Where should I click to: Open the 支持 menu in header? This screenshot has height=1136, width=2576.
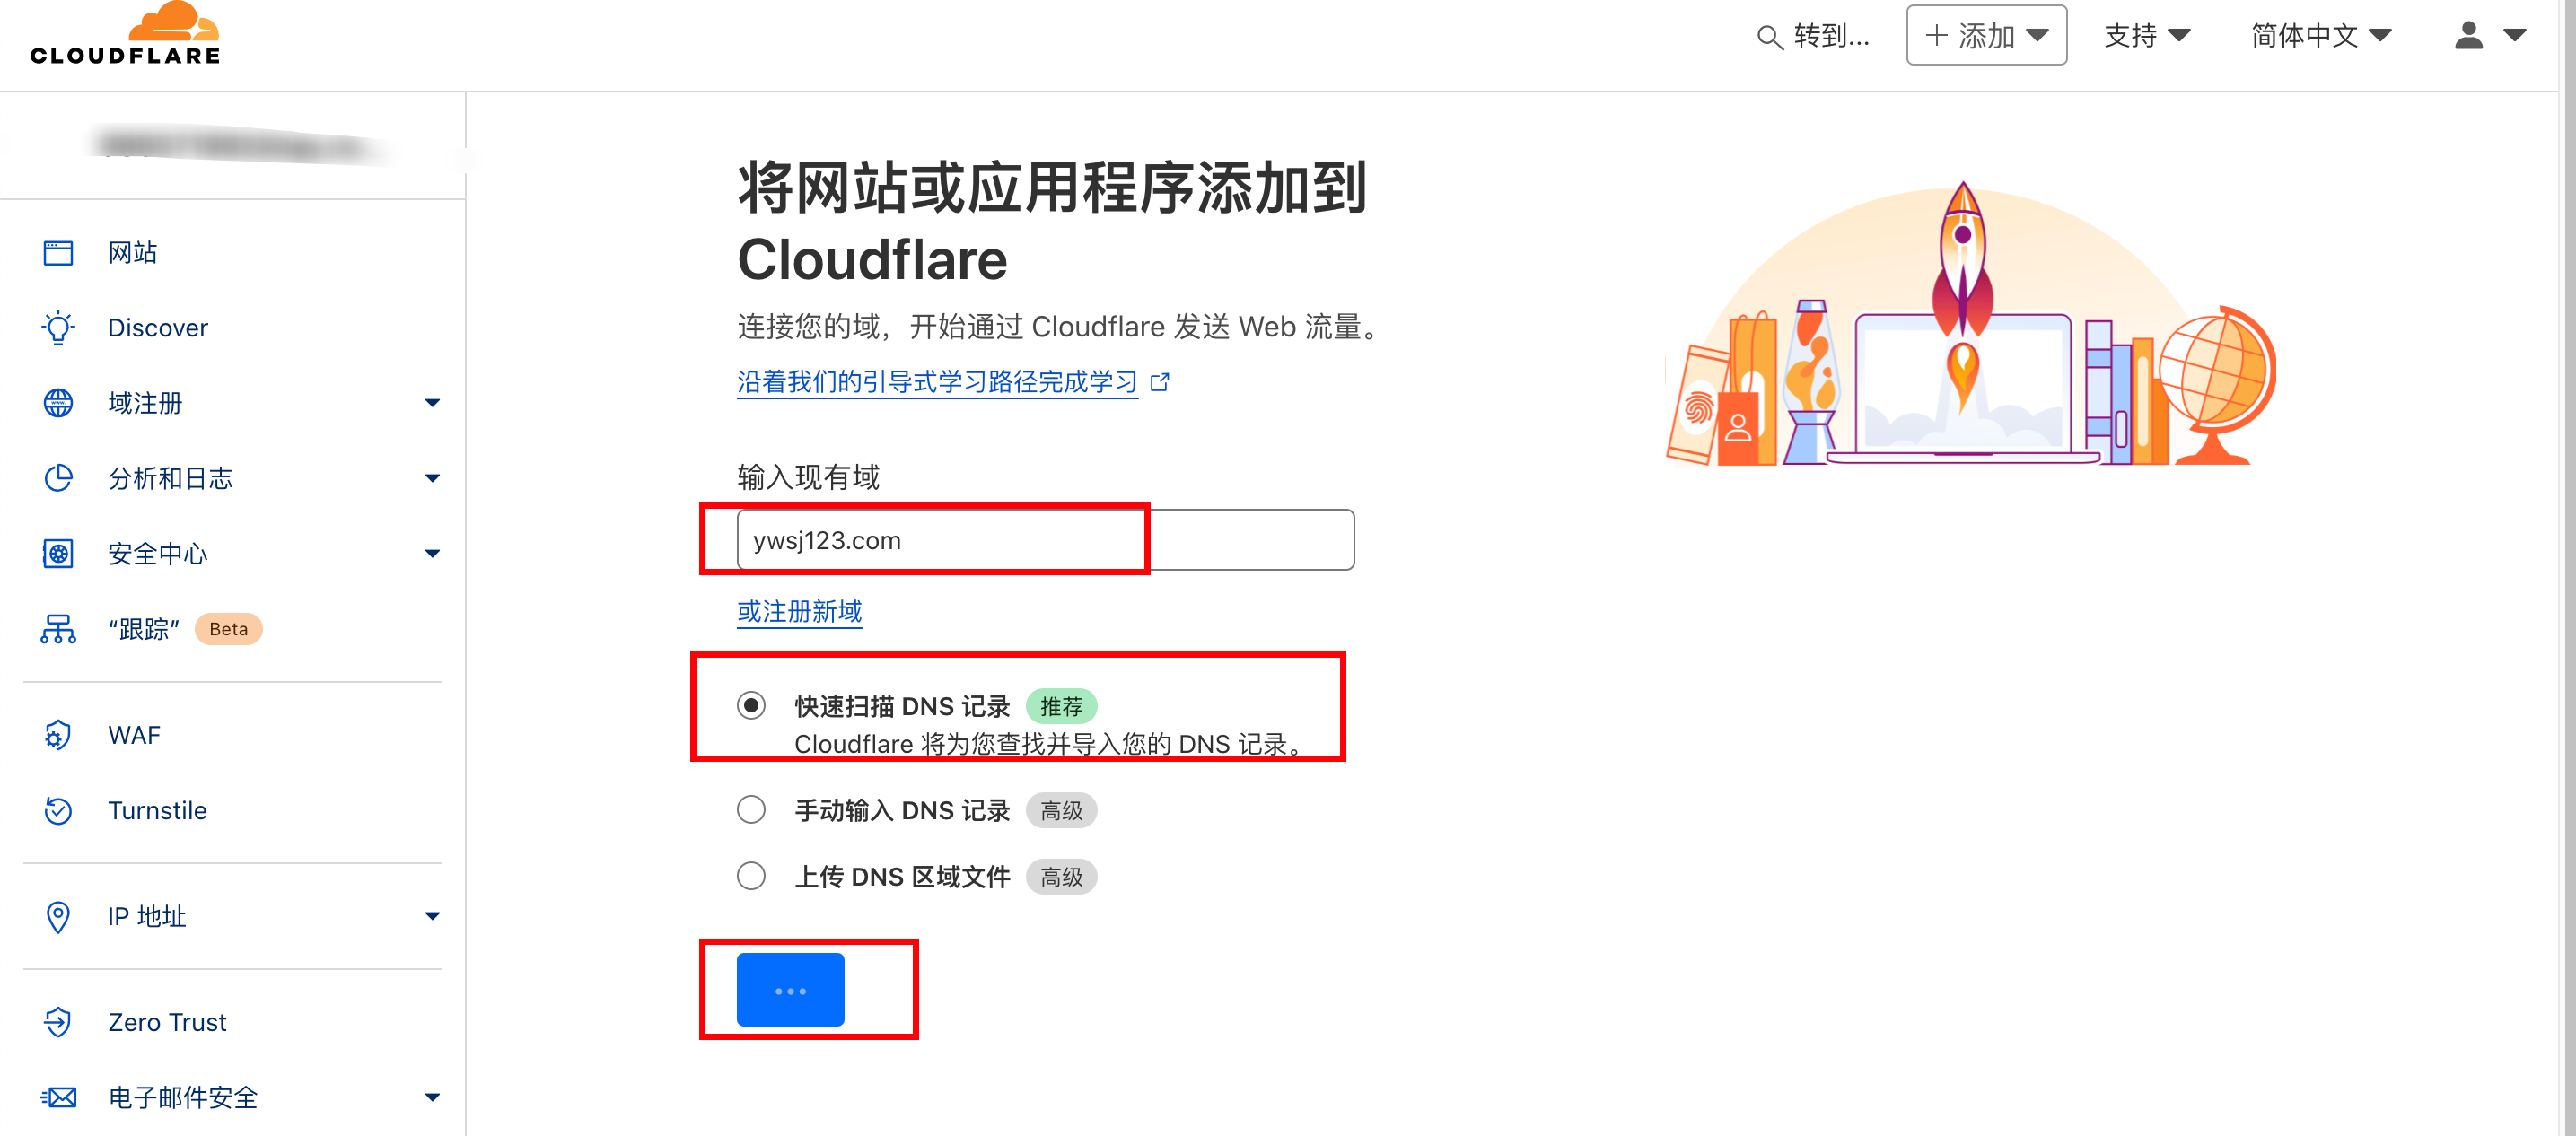(x=2146, y=36)
